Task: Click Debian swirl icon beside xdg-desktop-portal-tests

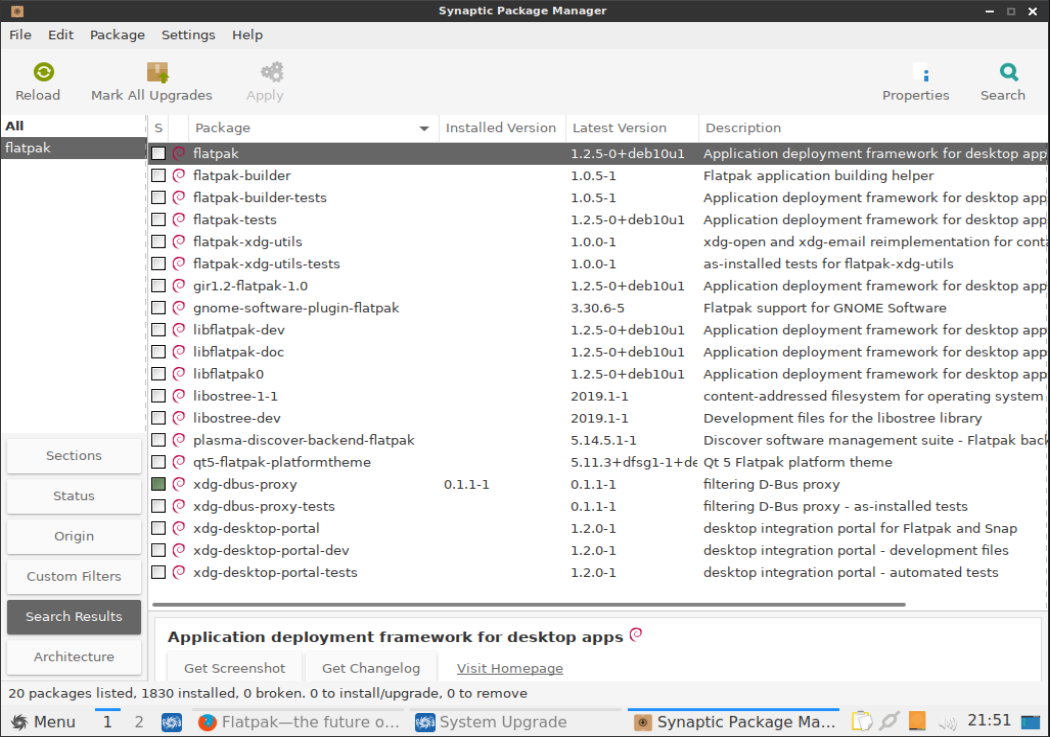Action: 179,572
